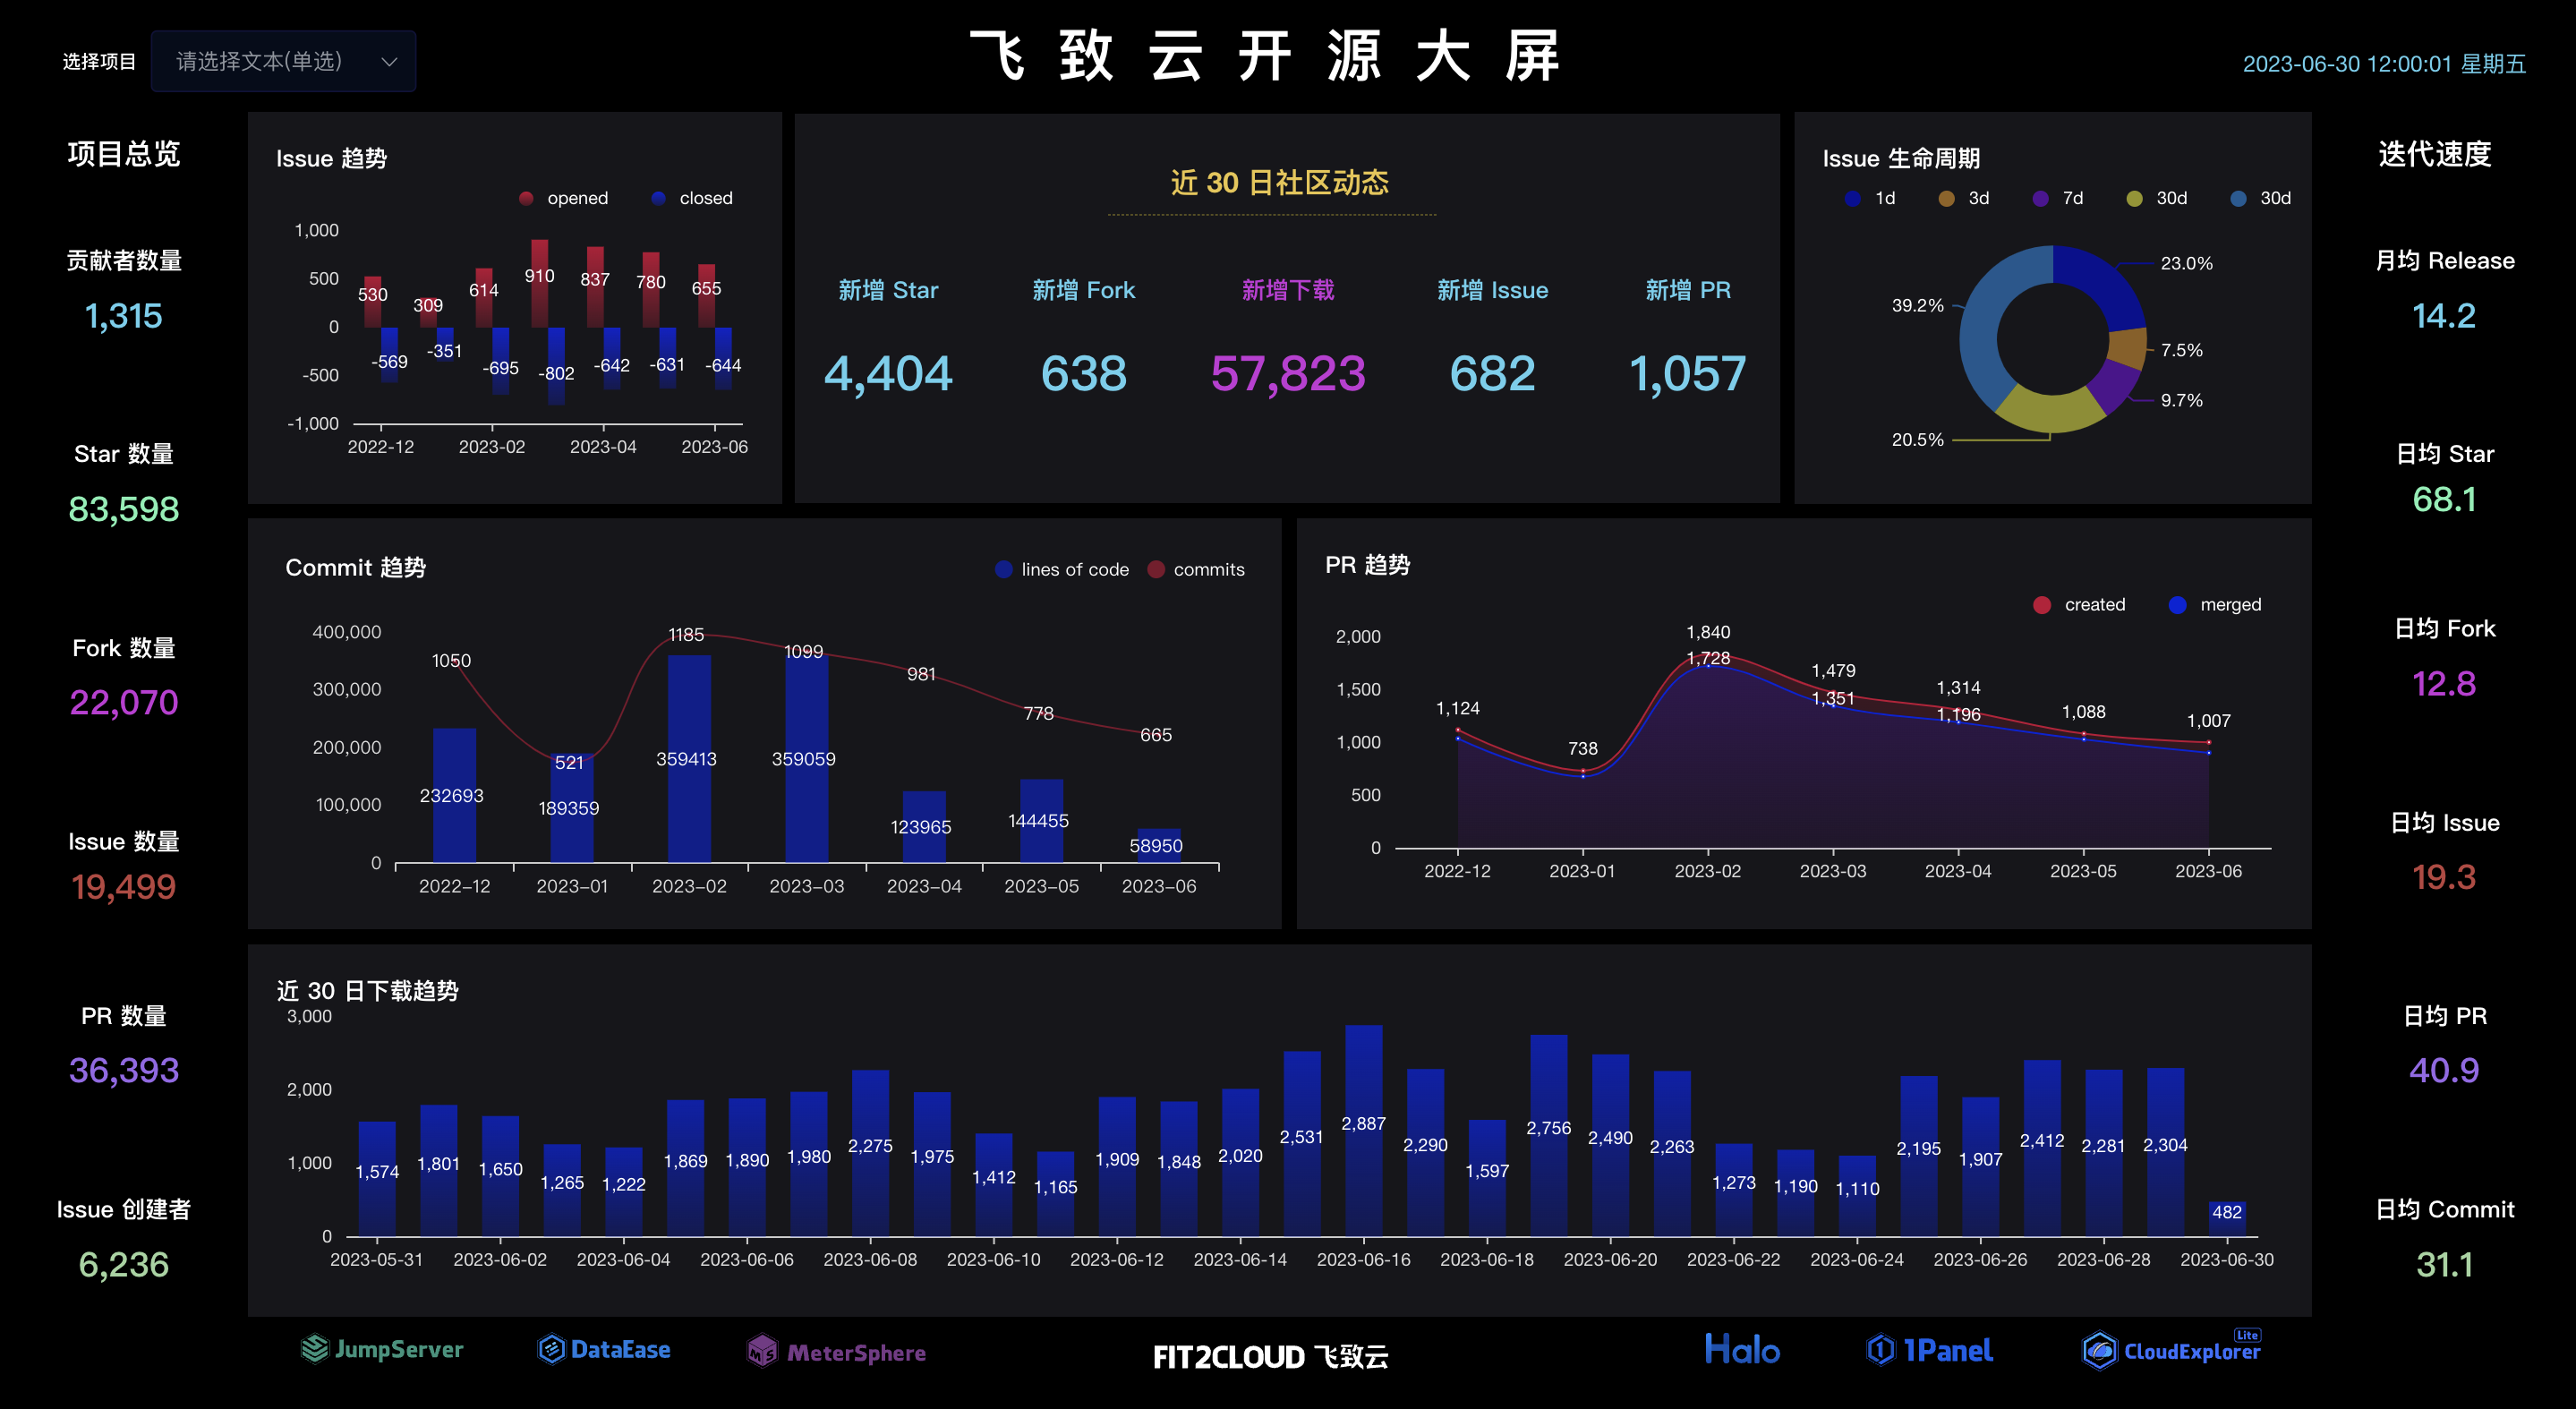The height and width of the screenshot is (1409, 2576).
Task: Click the Fork 数量 value 22,070
Action: click(123, 702)
